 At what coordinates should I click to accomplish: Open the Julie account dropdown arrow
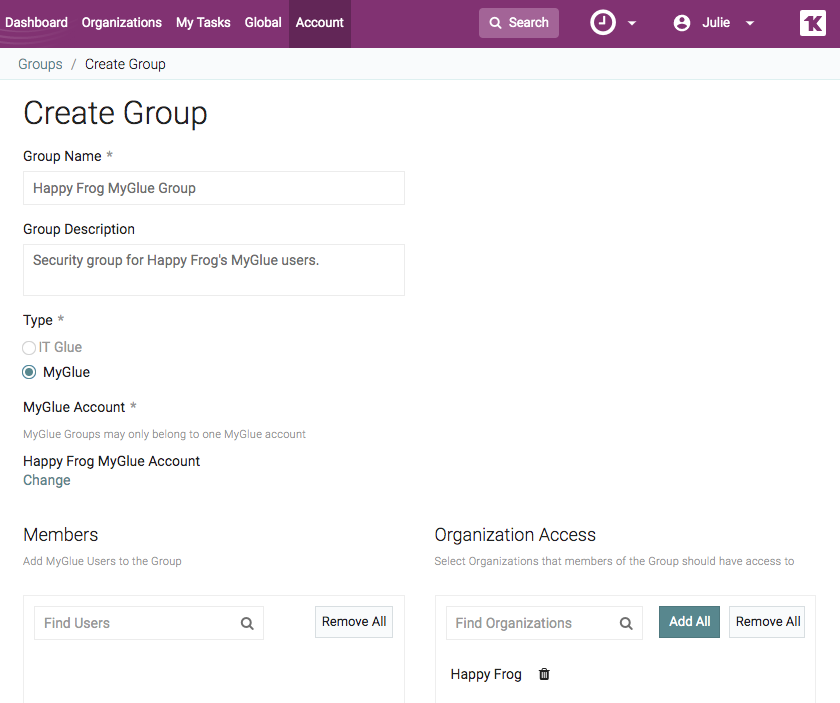(x=750, y=24)
